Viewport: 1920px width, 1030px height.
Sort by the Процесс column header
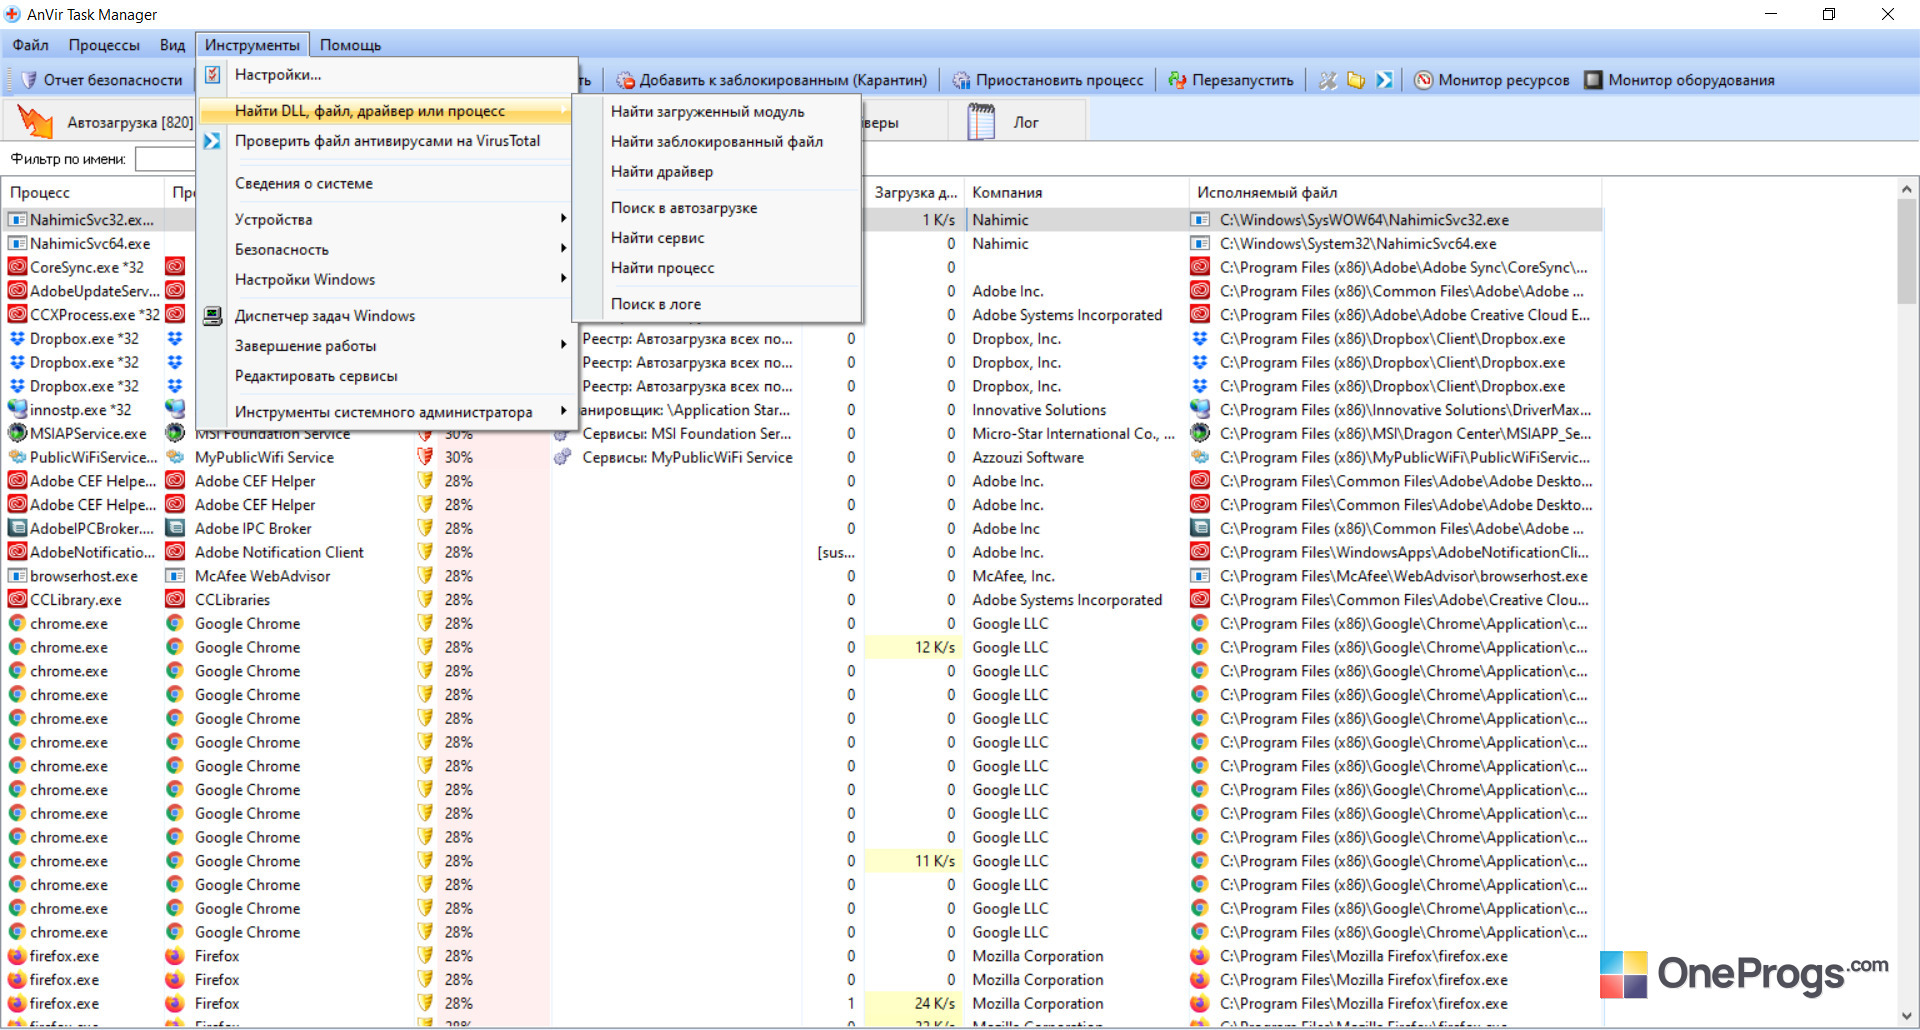click(84, 193)
